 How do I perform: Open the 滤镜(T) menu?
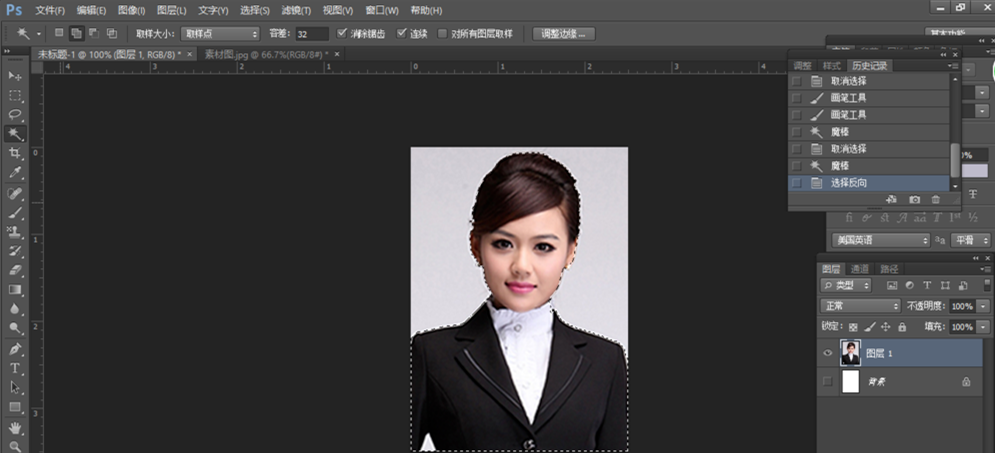295,10
